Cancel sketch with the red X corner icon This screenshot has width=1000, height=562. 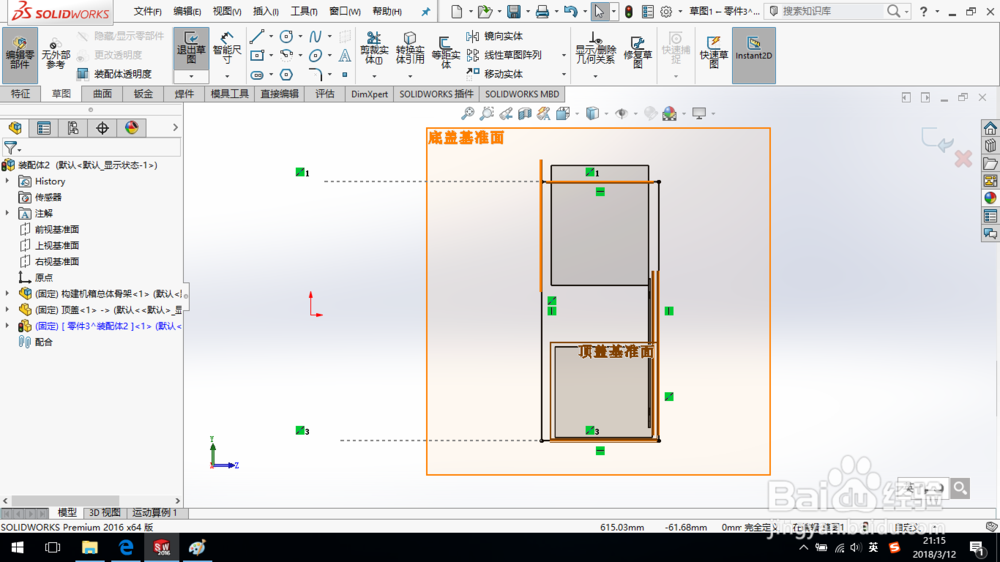coord(963,159)
